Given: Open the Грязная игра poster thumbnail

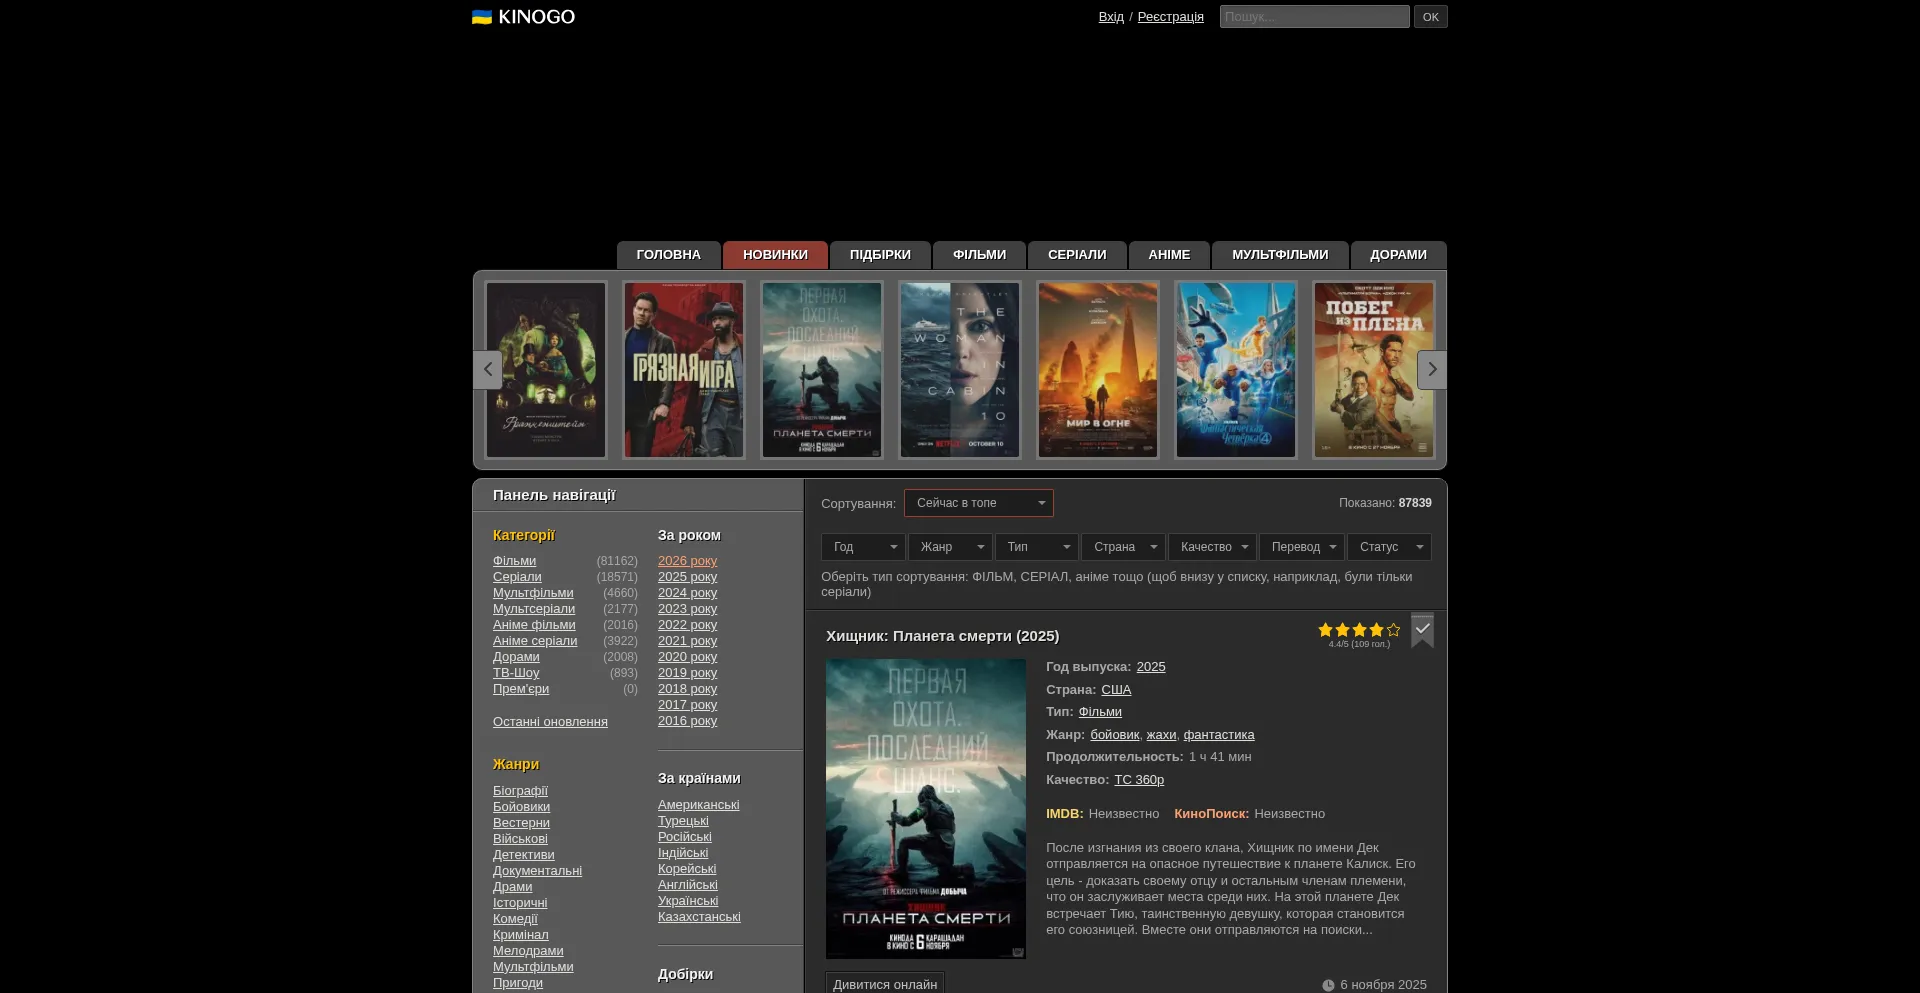Looking at the screenshot, I should click(x=684, y=370).
